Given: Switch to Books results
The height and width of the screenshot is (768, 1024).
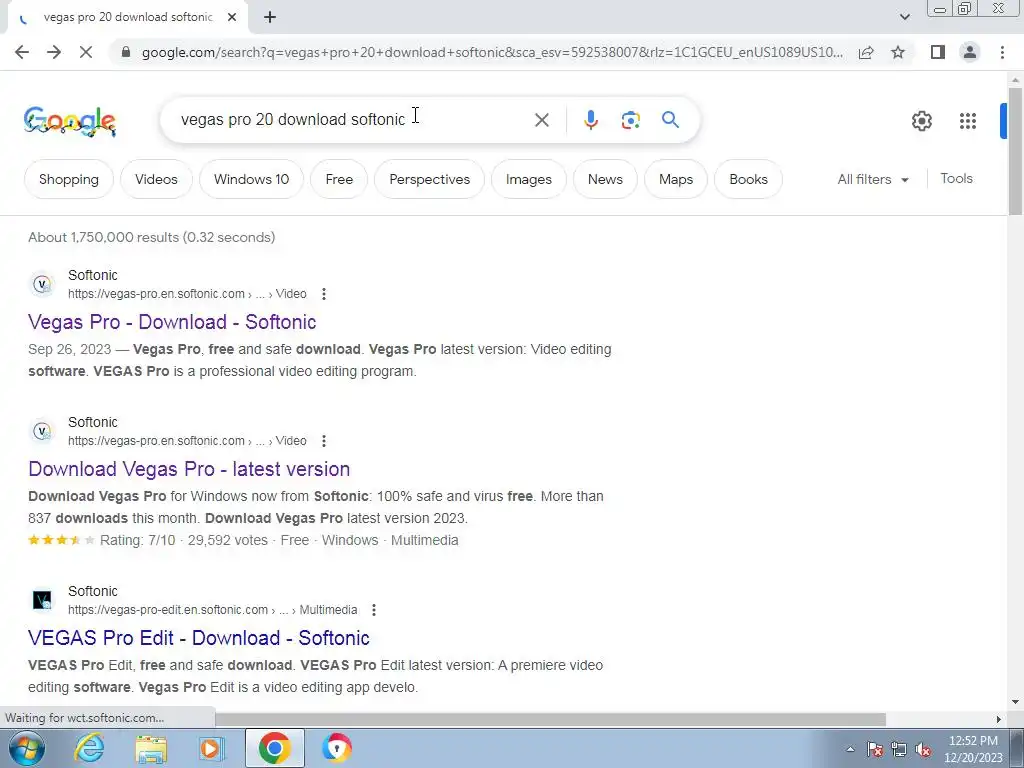Looking at the screenshot, I should [748, 179].
